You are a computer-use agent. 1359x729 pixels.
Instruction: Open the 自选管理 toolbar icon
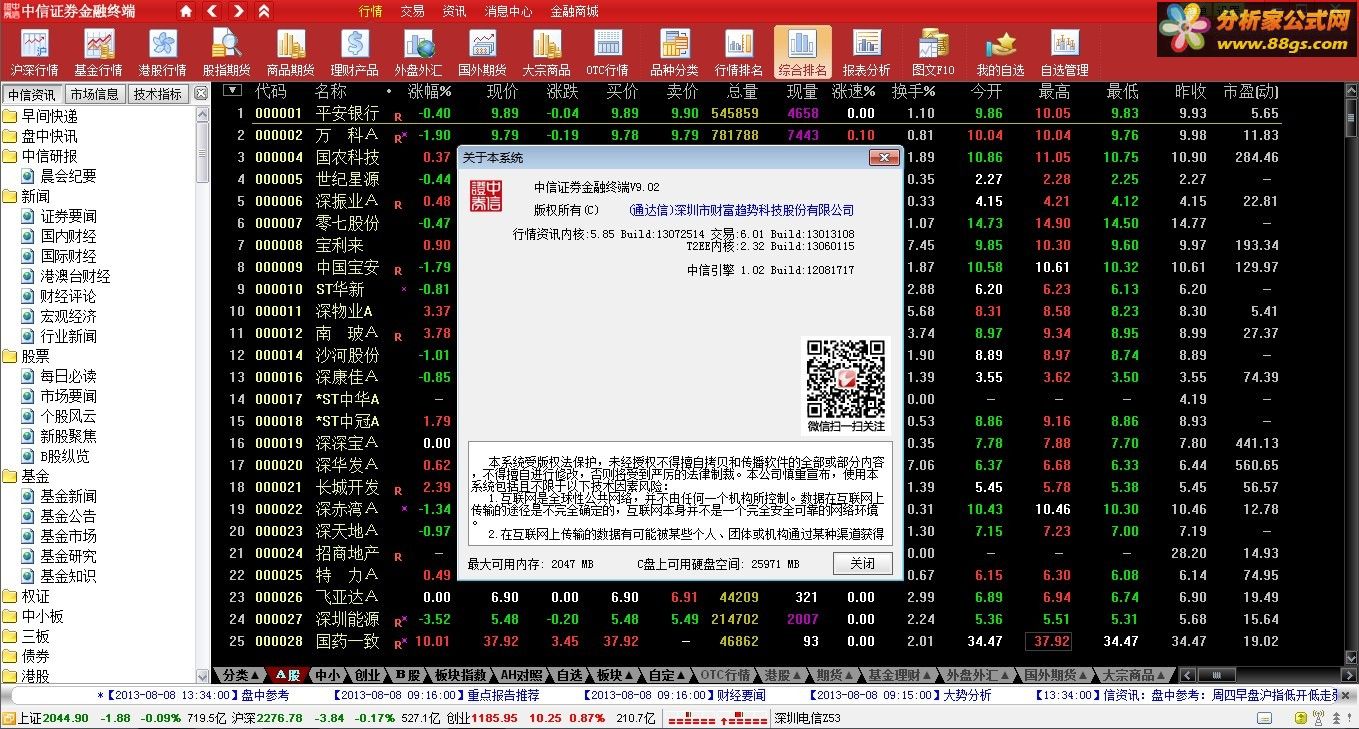pos(1064,52)
